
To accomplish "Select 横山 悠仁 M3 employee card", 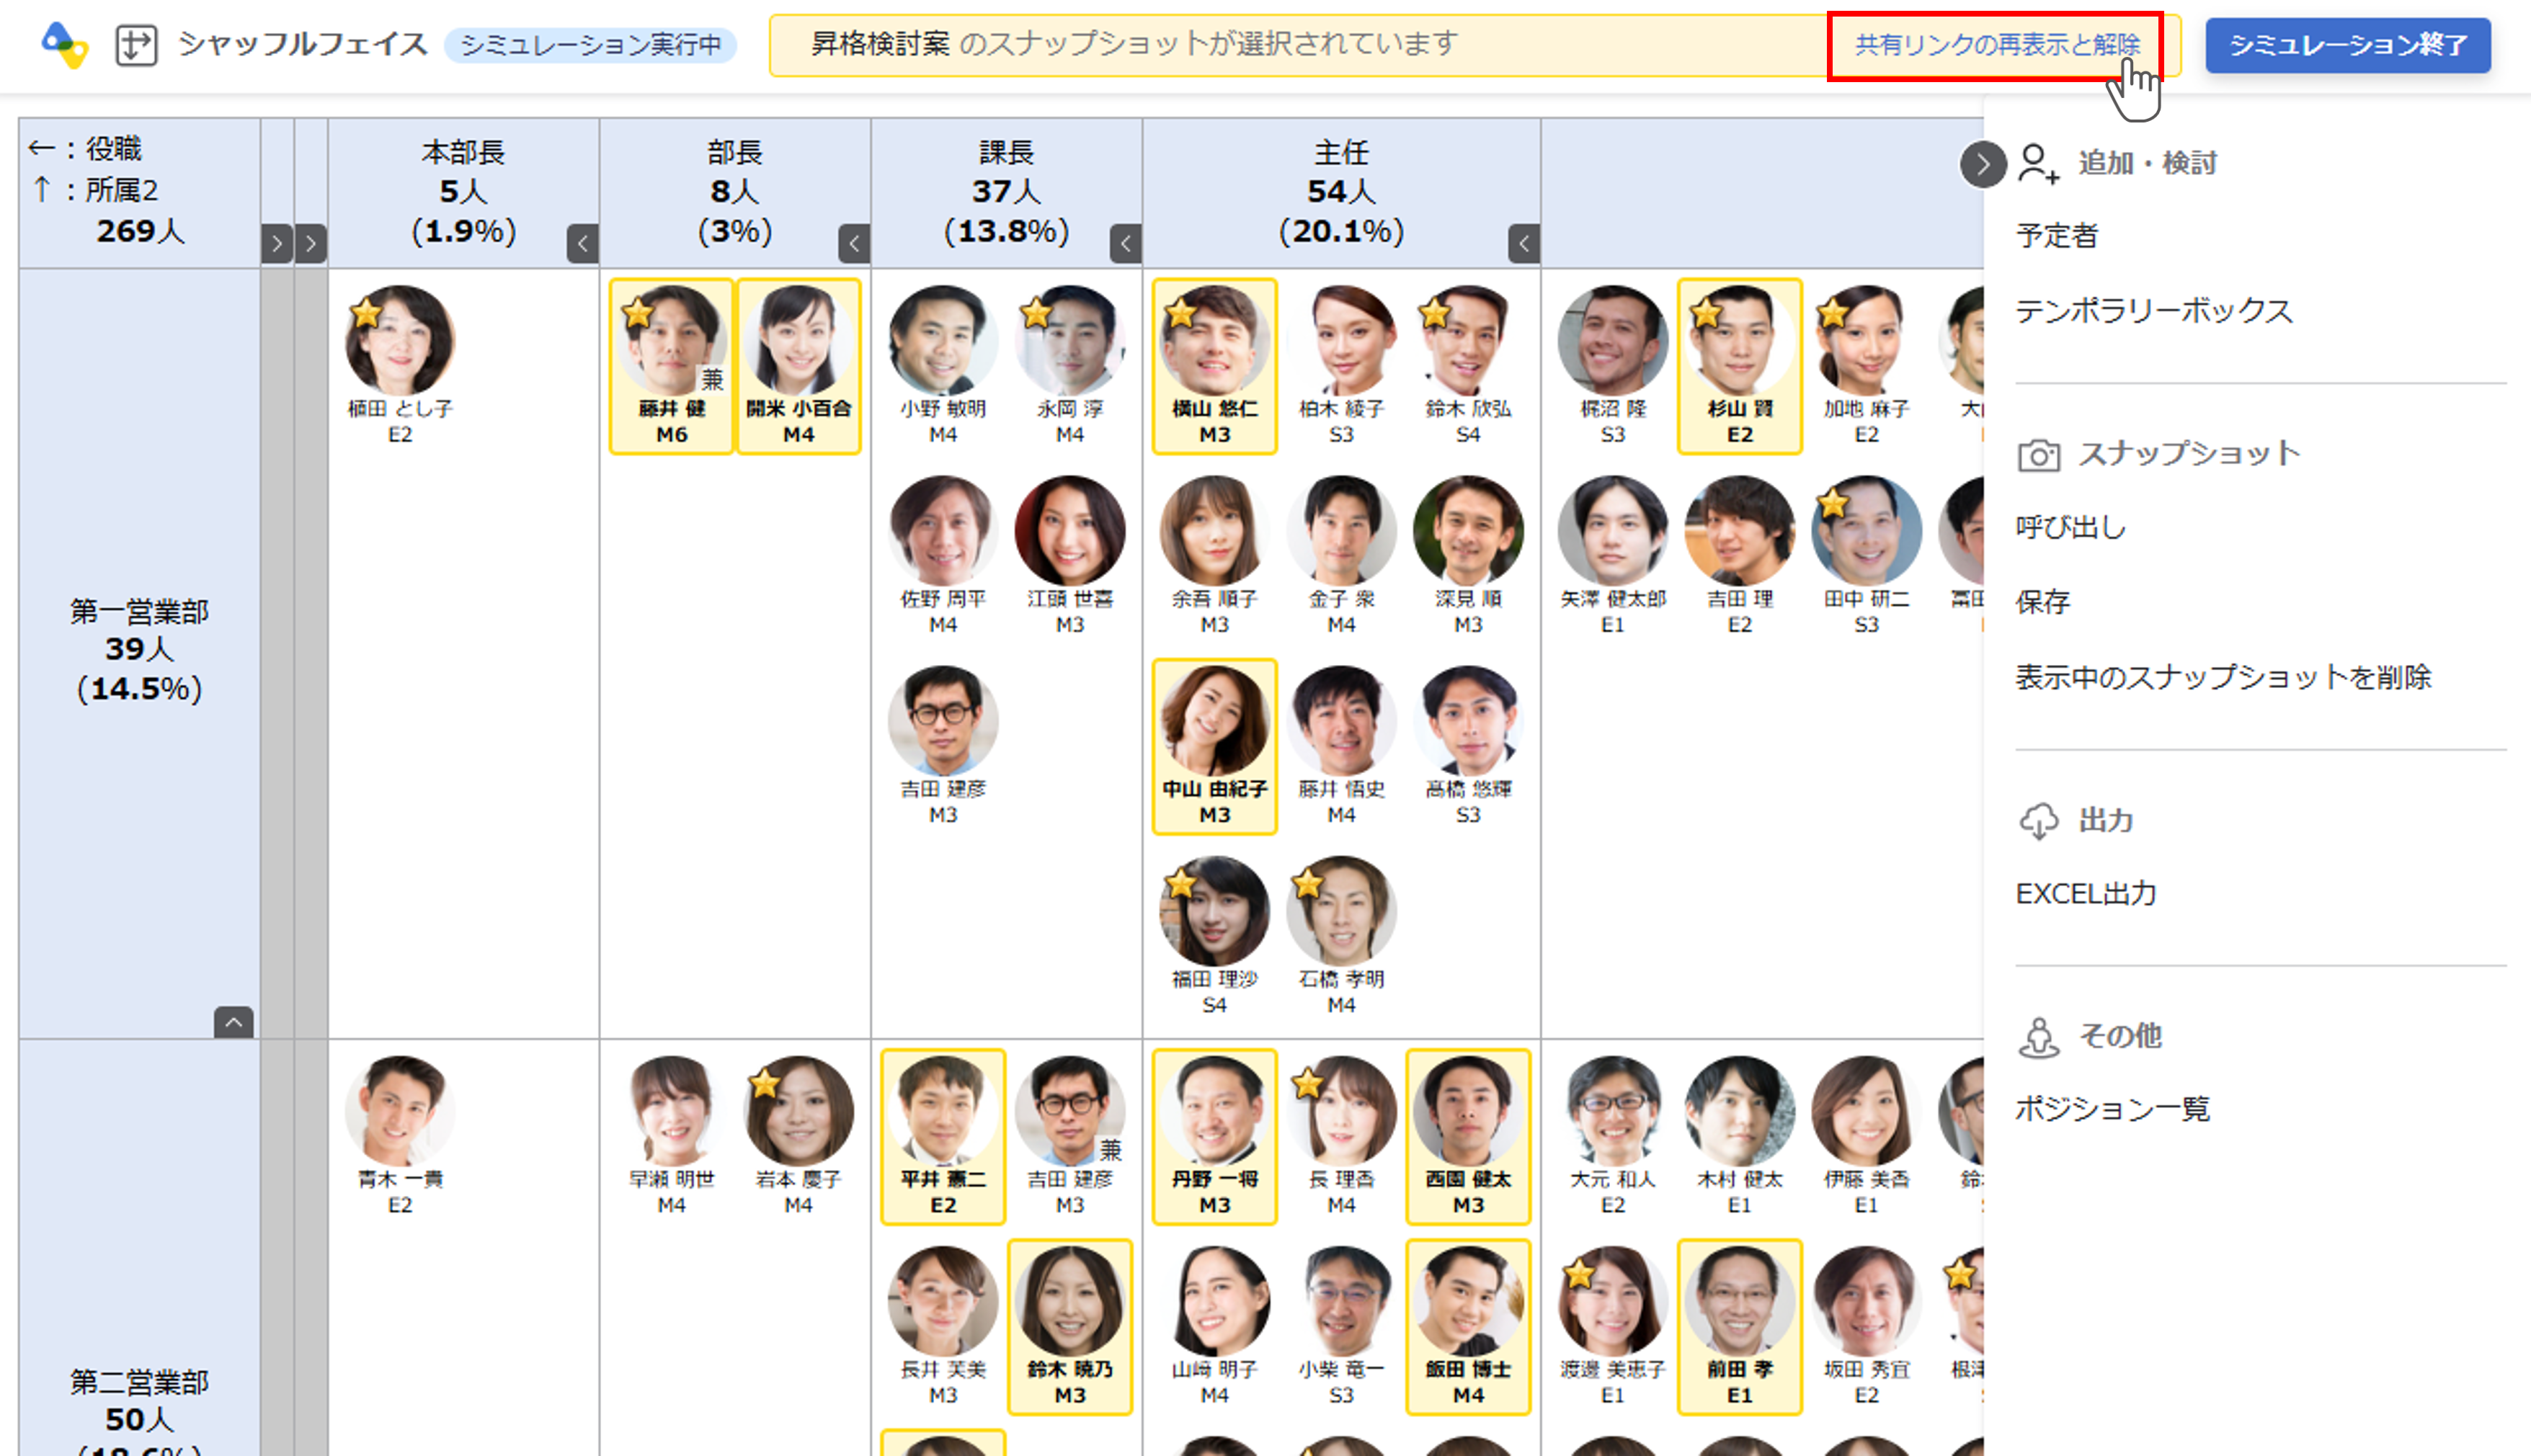I will pos(1214,366).
